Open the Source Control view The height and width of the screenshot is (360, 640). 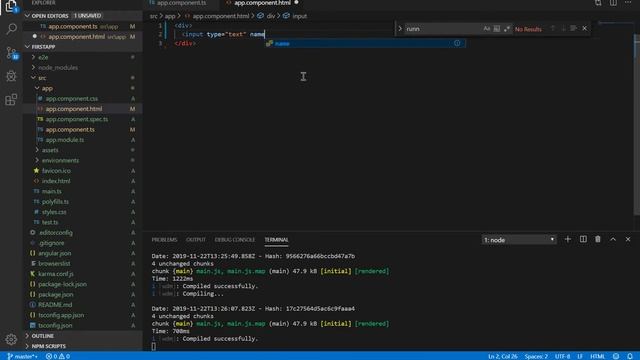[x=11, y=53]
